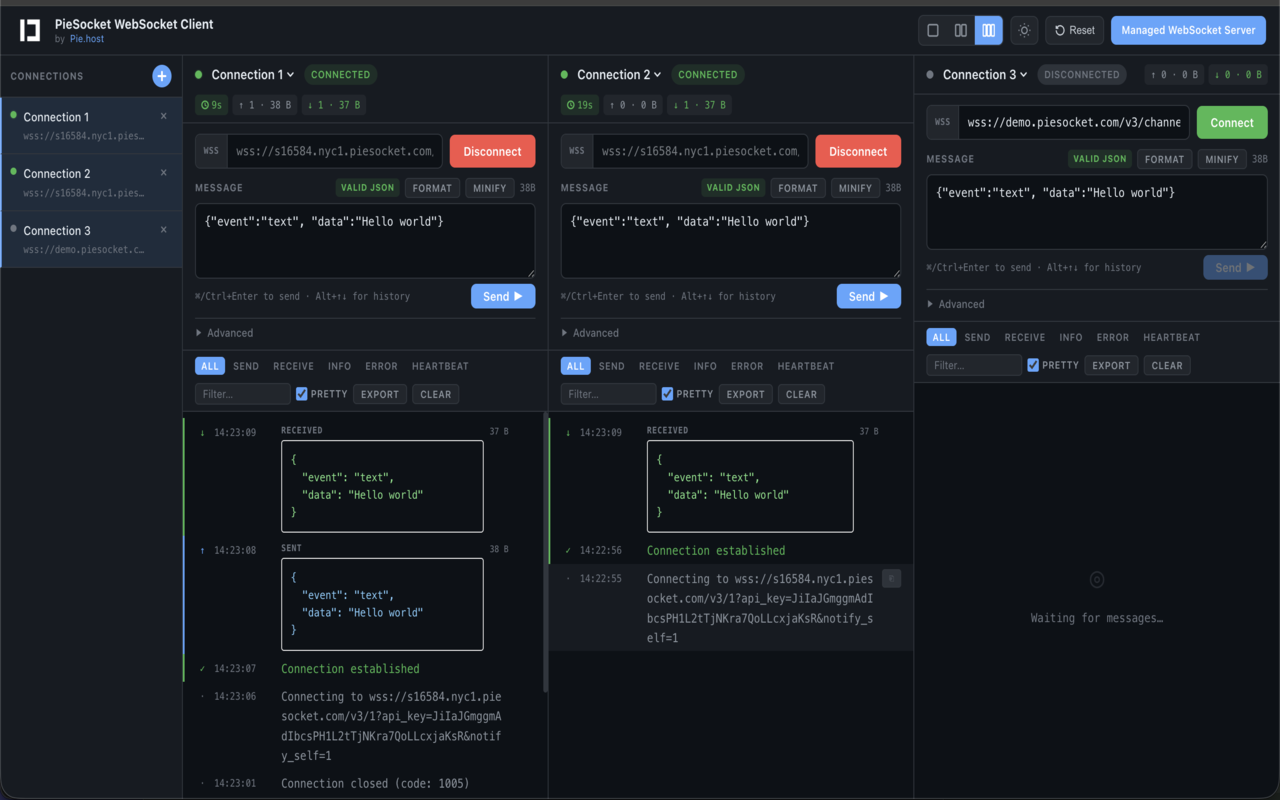Toggle PRETTY checkbox in Connection 2
The image size is (1280, 800).
pyautogui.click(x=667, y=394)
